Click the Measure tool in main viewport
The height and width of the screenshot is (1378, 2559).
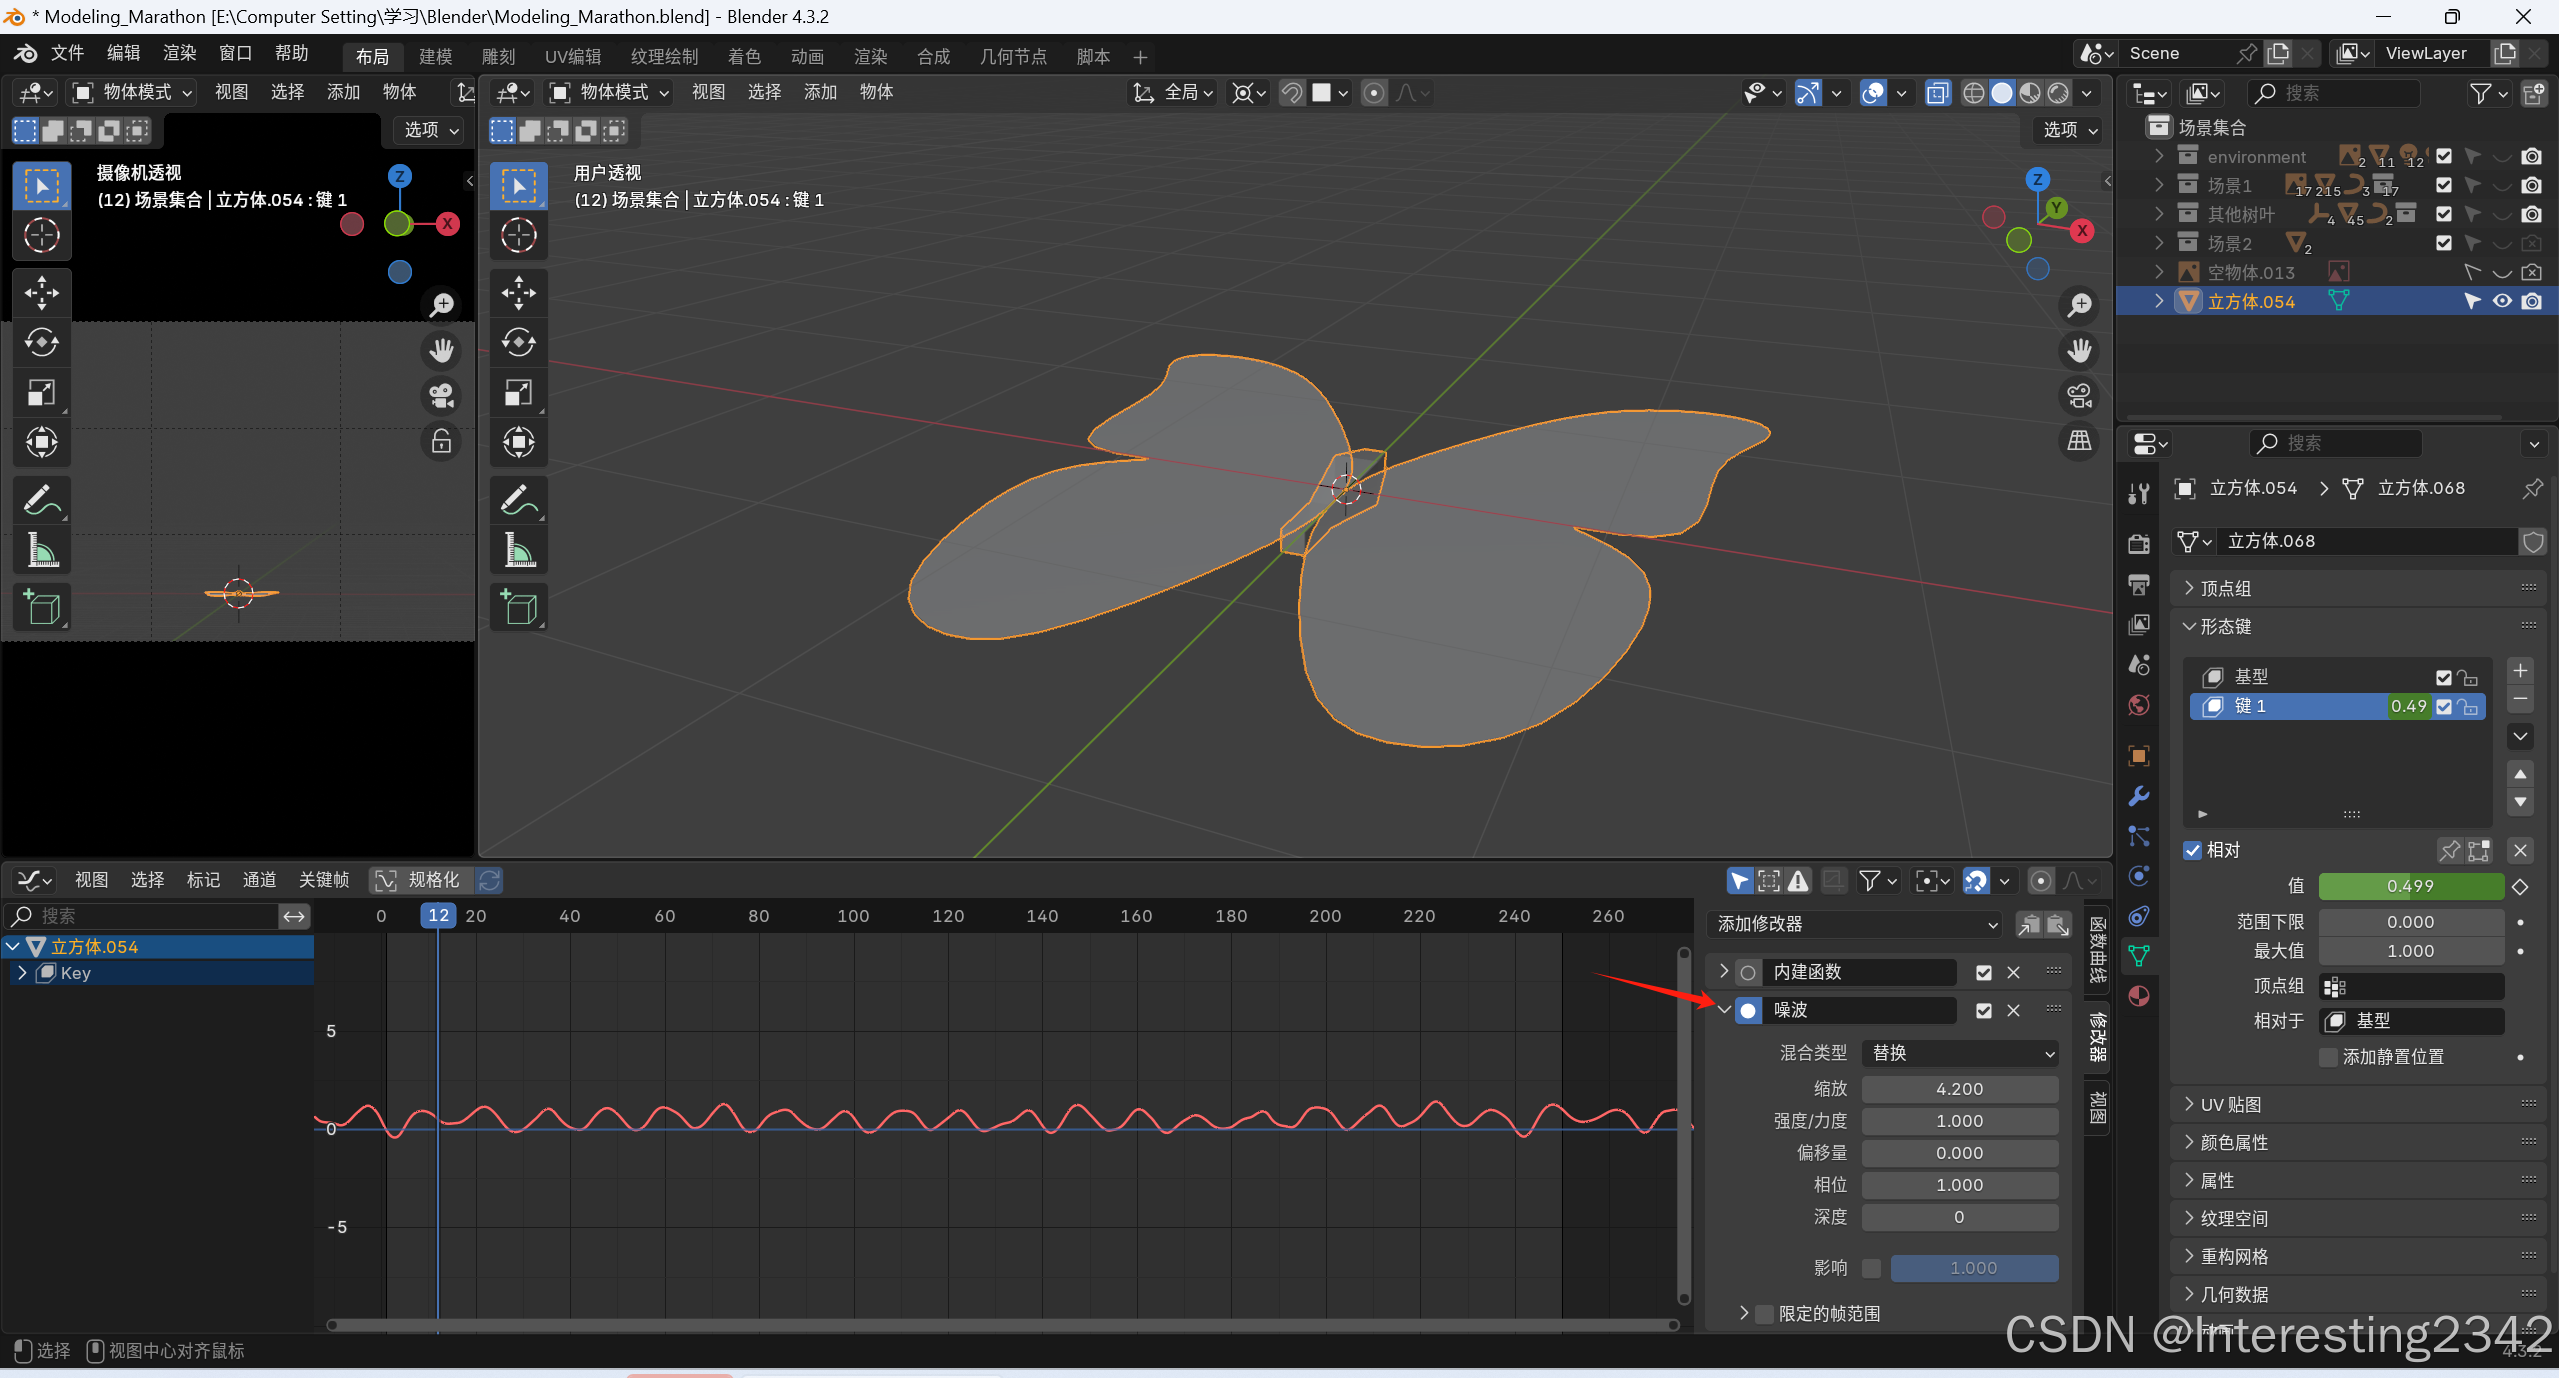click(518, 550)
